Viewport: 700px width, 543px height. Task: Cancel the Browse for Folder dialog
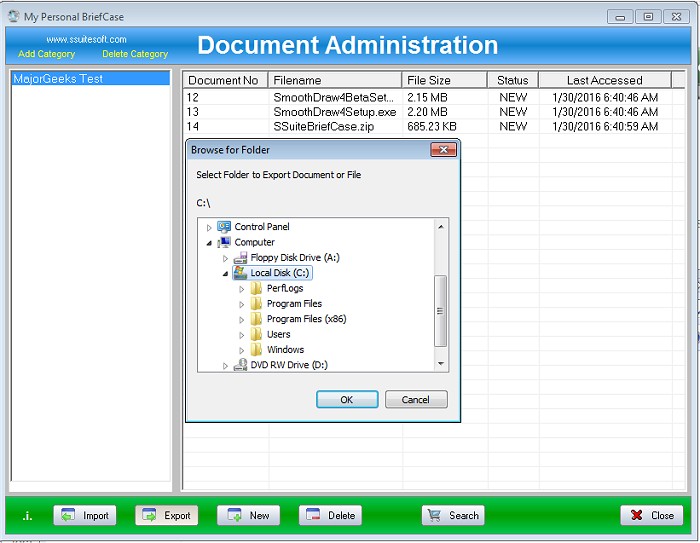(x=416, y=399)
